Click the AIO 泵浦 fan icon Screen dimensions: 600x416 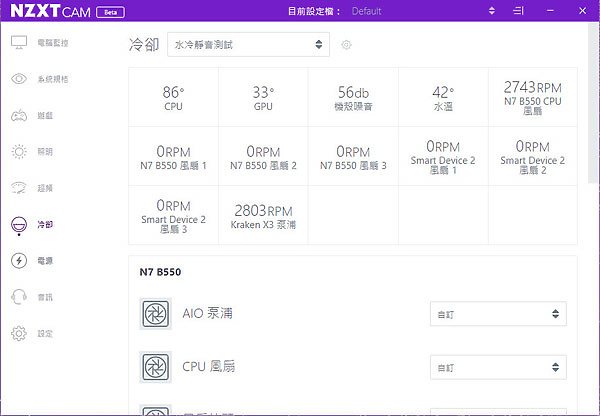[x=155, y=313]
